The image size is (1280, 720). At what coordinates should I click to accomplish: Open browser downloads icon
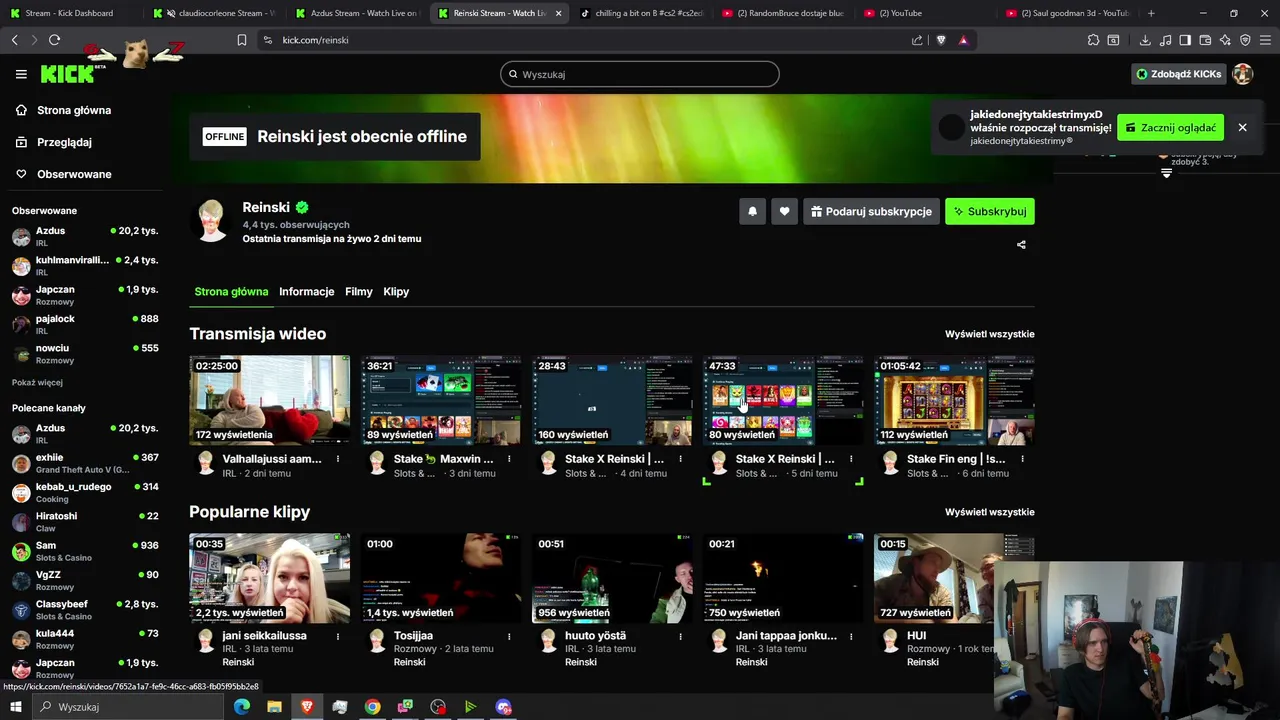click(x=1145, y=40)
